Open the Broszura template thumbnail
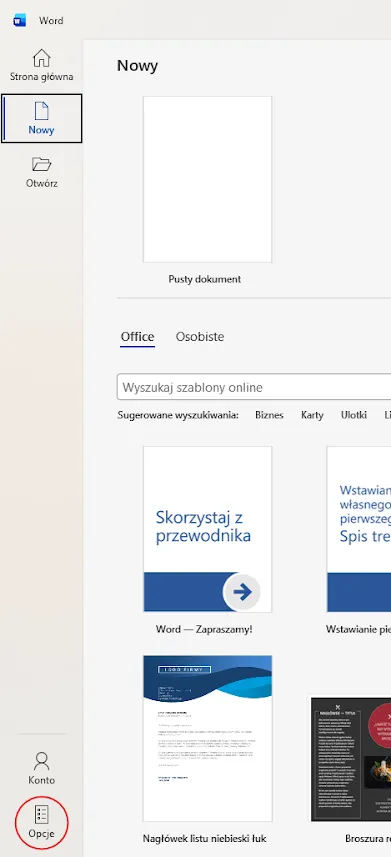391x857 pixels. (351, 758)
